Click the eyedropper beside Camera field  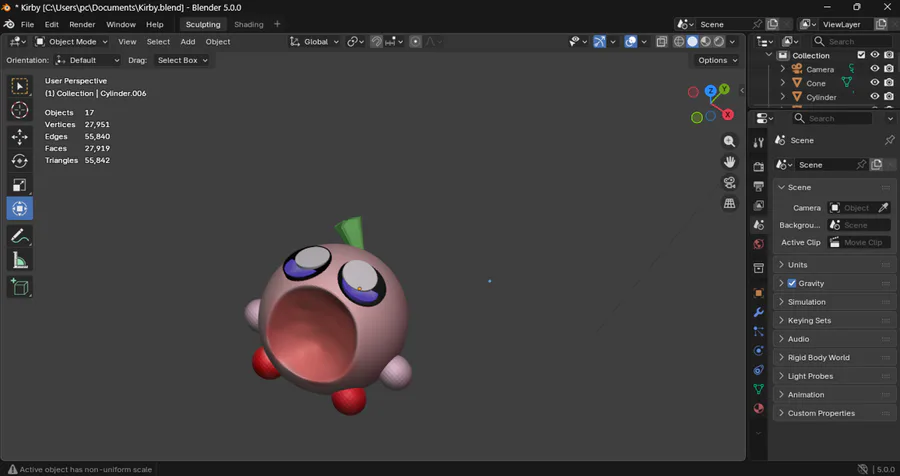pyautogui.click(x=883, y=208)
